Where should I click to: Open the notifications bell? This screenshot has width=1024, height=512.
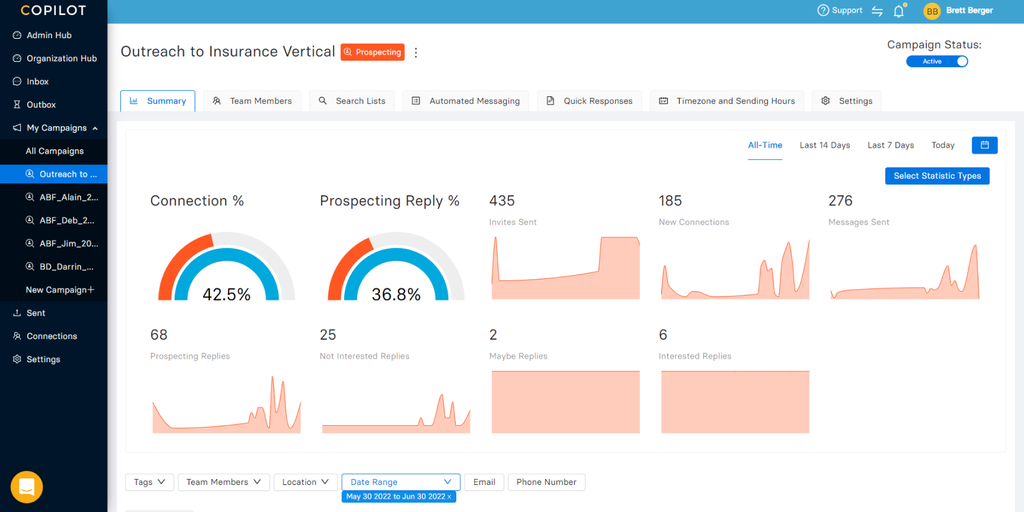click(x=899, y=11)
